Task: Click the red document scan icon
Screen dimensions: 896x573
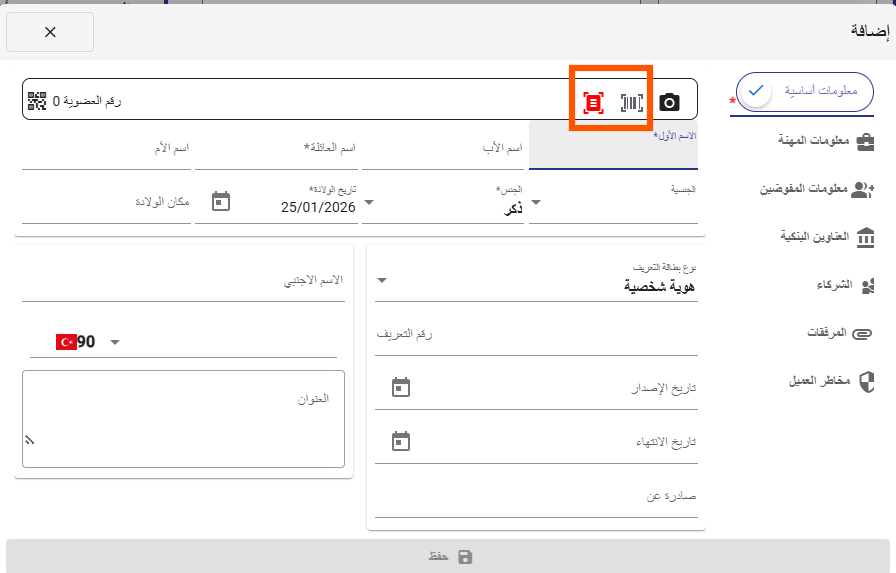Action: coord(593,102)
